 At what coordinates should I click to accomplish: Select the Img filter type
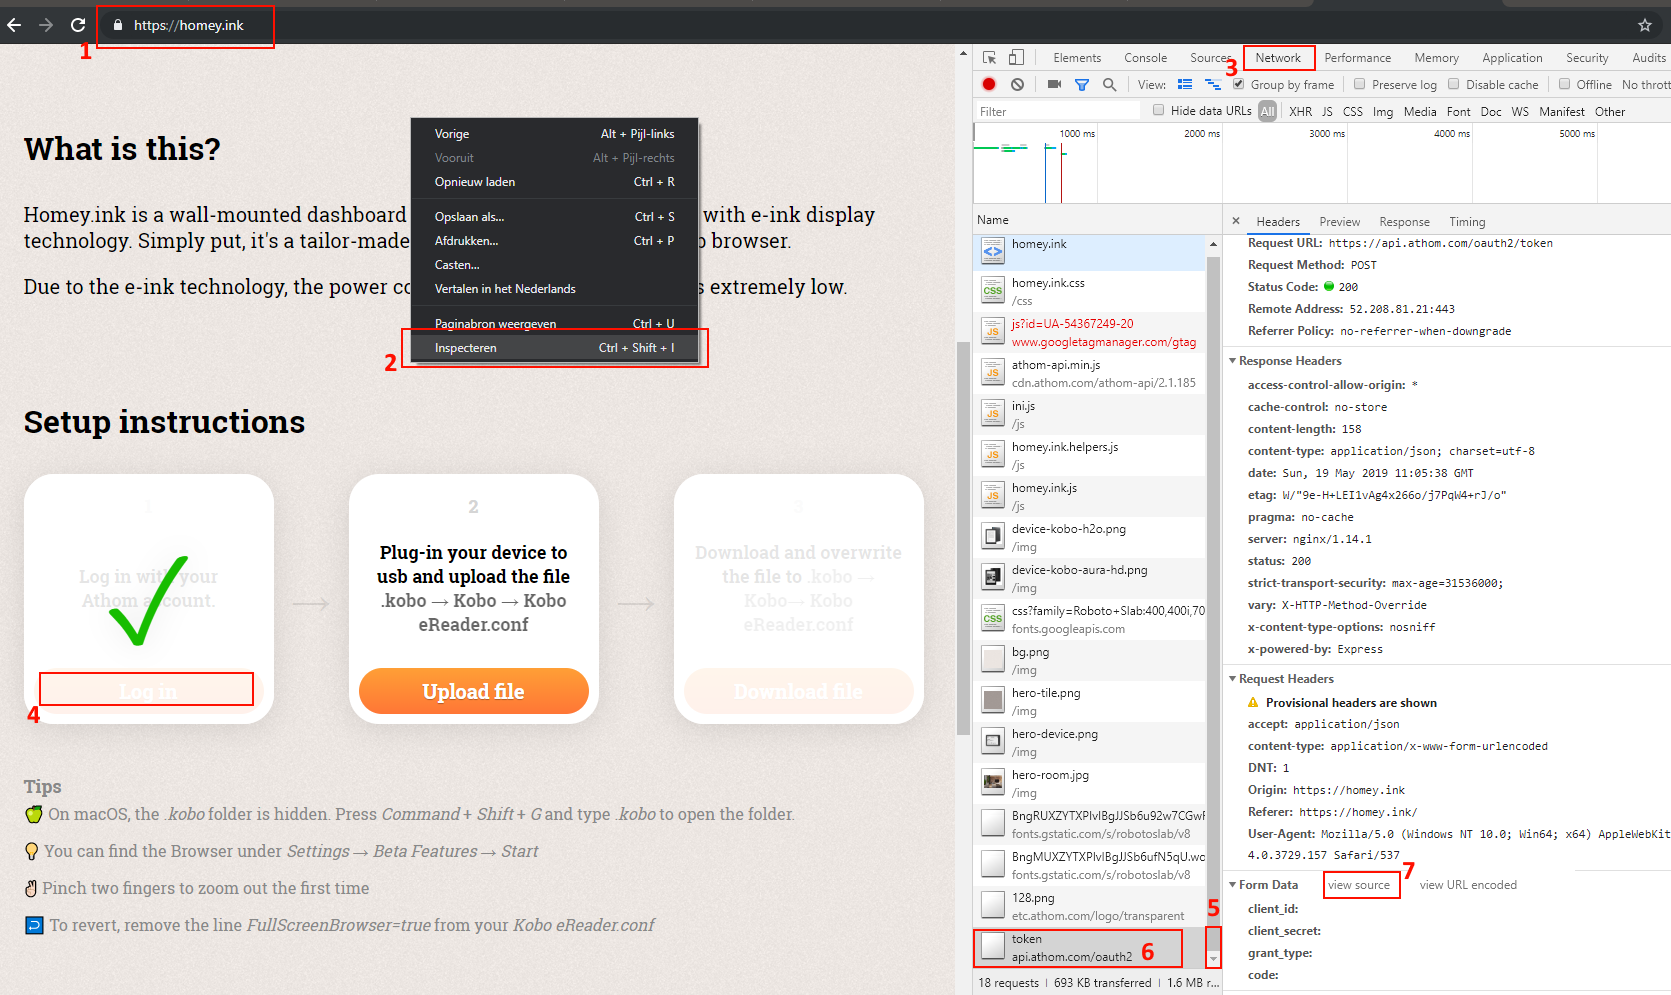(1382, 112)
